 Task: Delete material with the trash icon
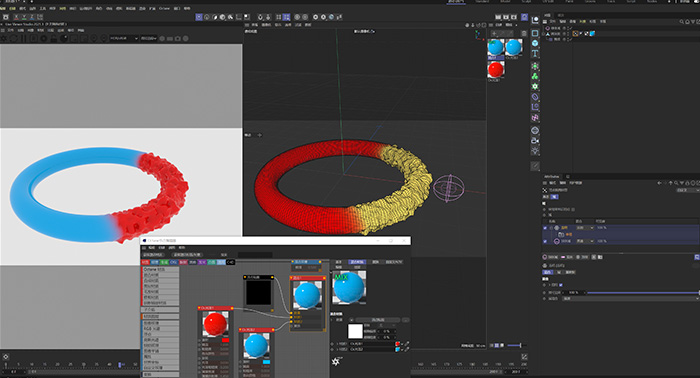coord(524,33)
